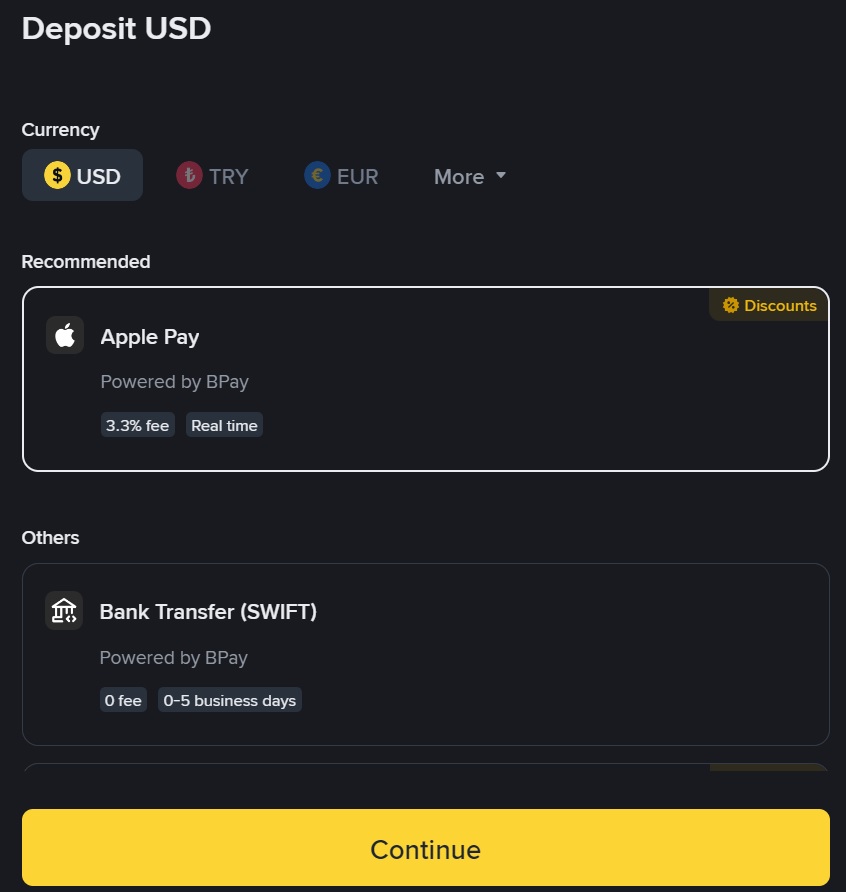Click the 3.3% fee tag
The width and height of the screenshot is (846, 892).
(x=138, y=426)
